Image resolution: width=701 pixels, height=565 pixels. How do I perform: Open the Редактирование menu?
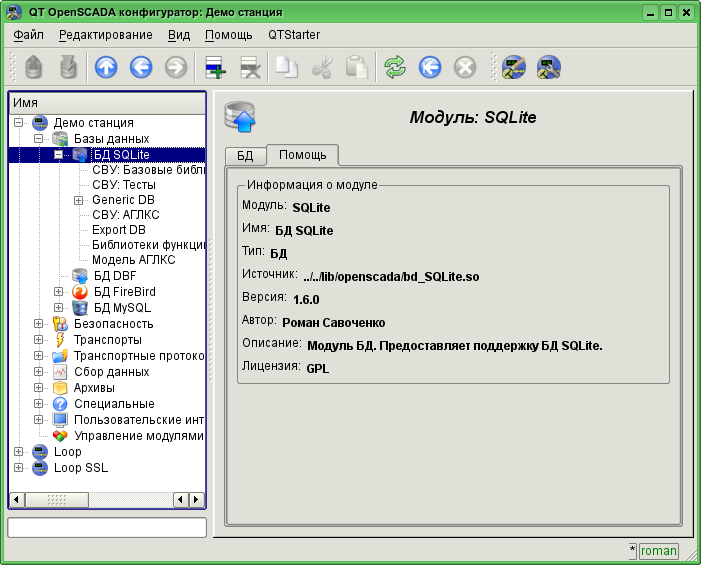pos(106,35)
